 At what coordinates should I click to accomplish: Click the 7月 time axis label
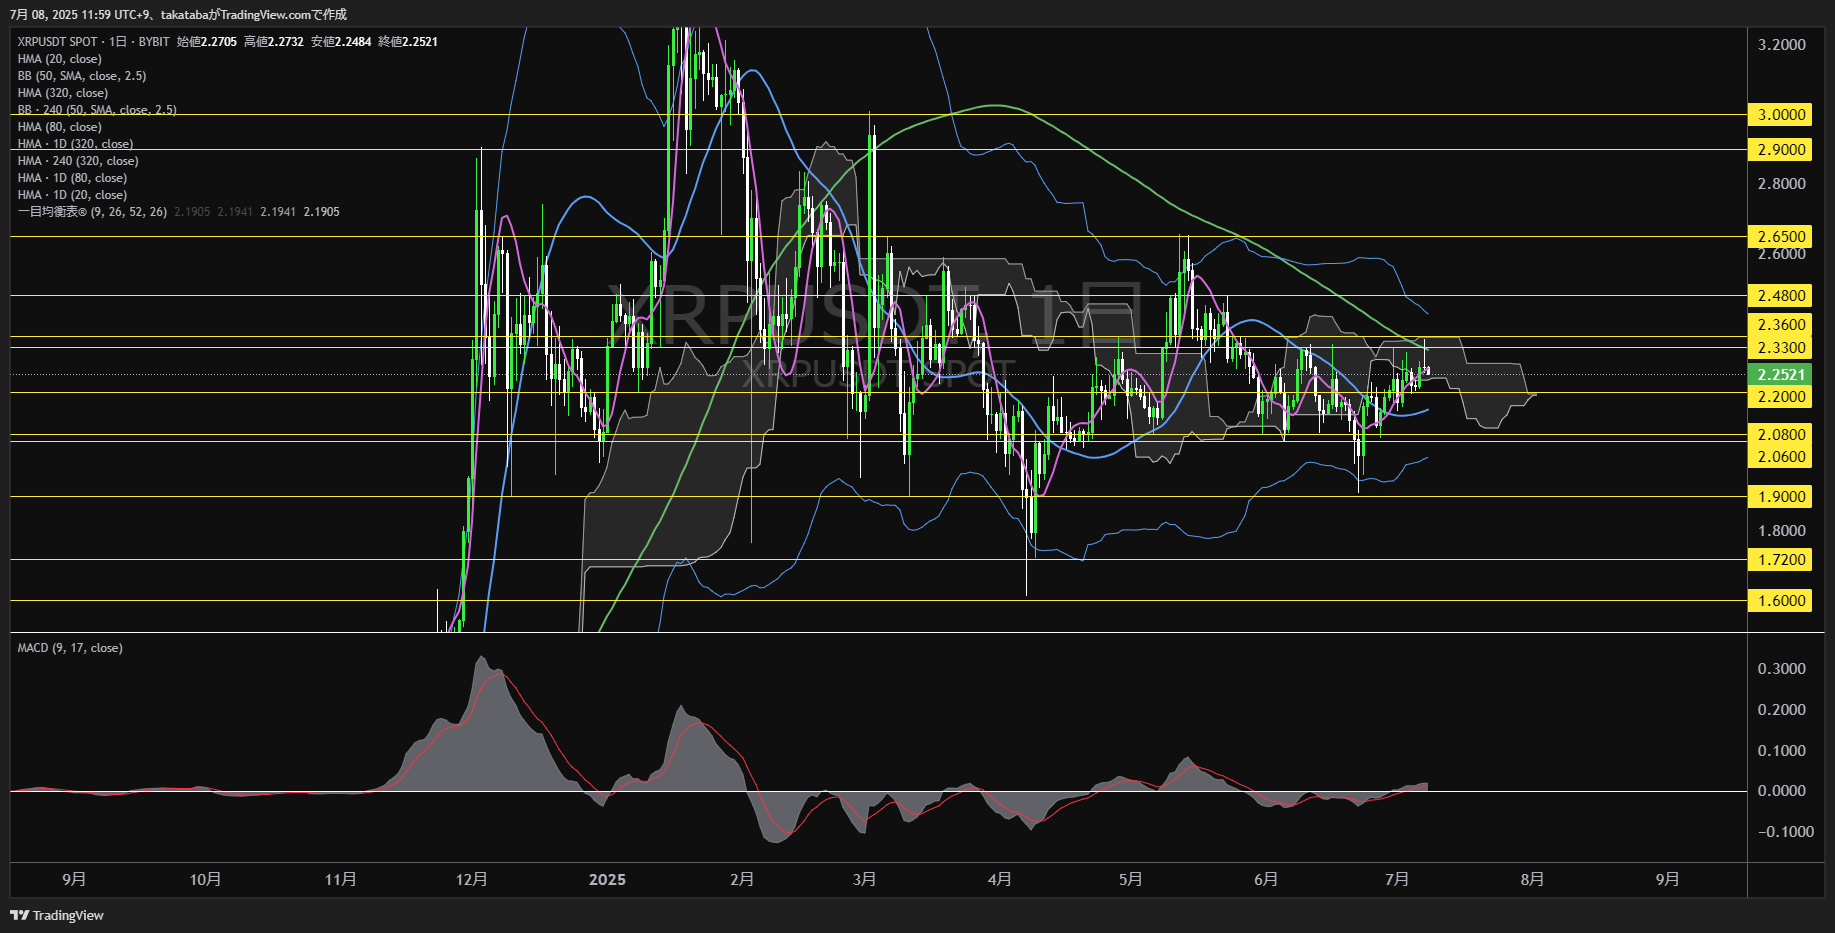pyautogui.click(x=1397, y=880)
